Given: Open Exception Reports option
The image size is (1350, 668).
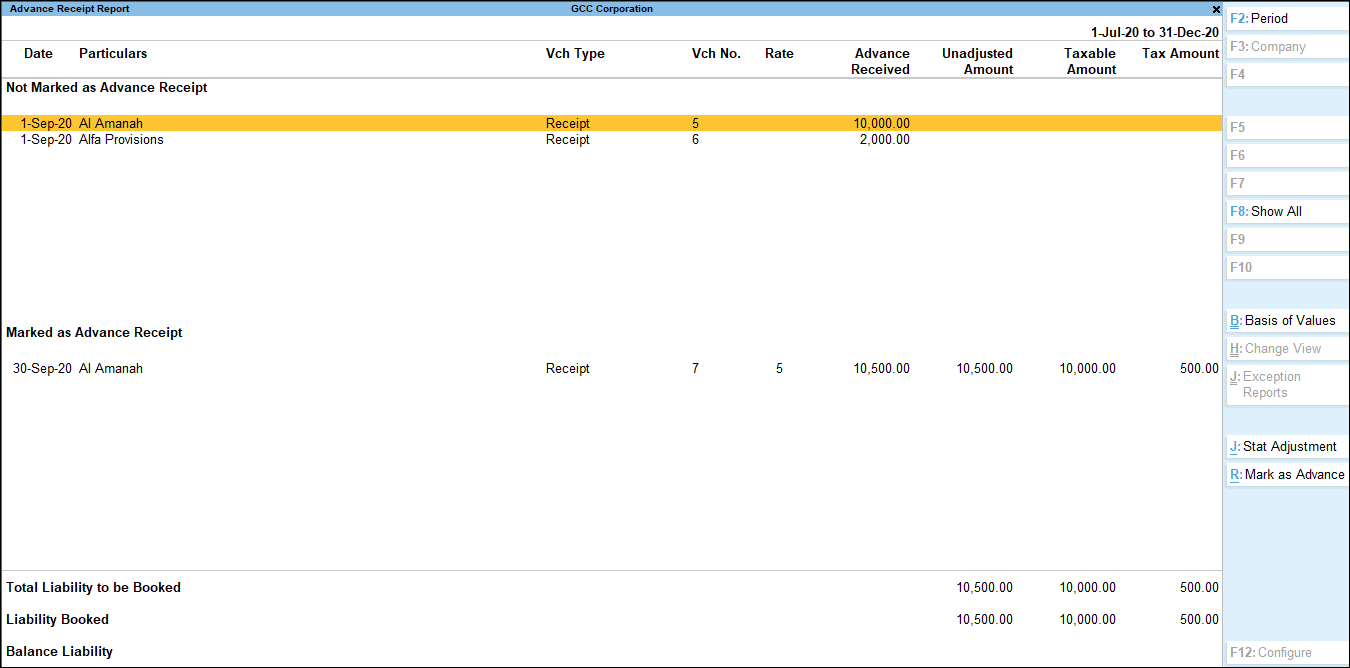Looking at the screenshot, I should [1287, 385].
